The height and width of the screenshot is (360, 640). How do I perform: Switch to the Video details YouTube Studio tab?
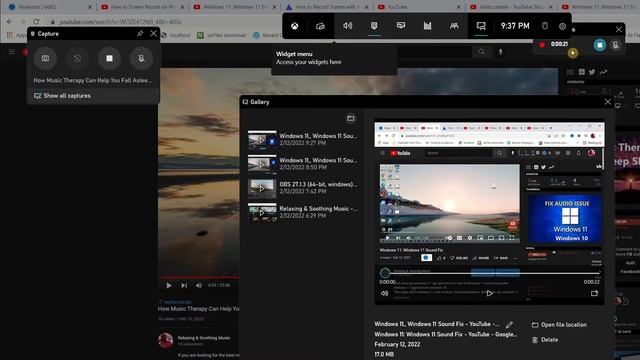tap(511, 7)
